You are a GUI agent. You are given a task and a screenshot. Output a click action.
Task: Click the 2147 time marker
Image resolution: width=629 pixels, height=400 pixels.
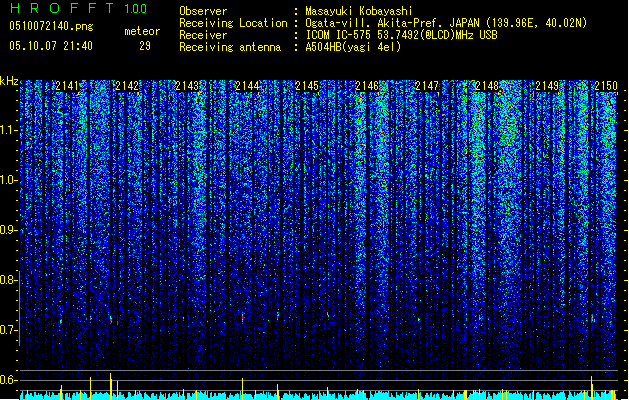tap(427, 86)
